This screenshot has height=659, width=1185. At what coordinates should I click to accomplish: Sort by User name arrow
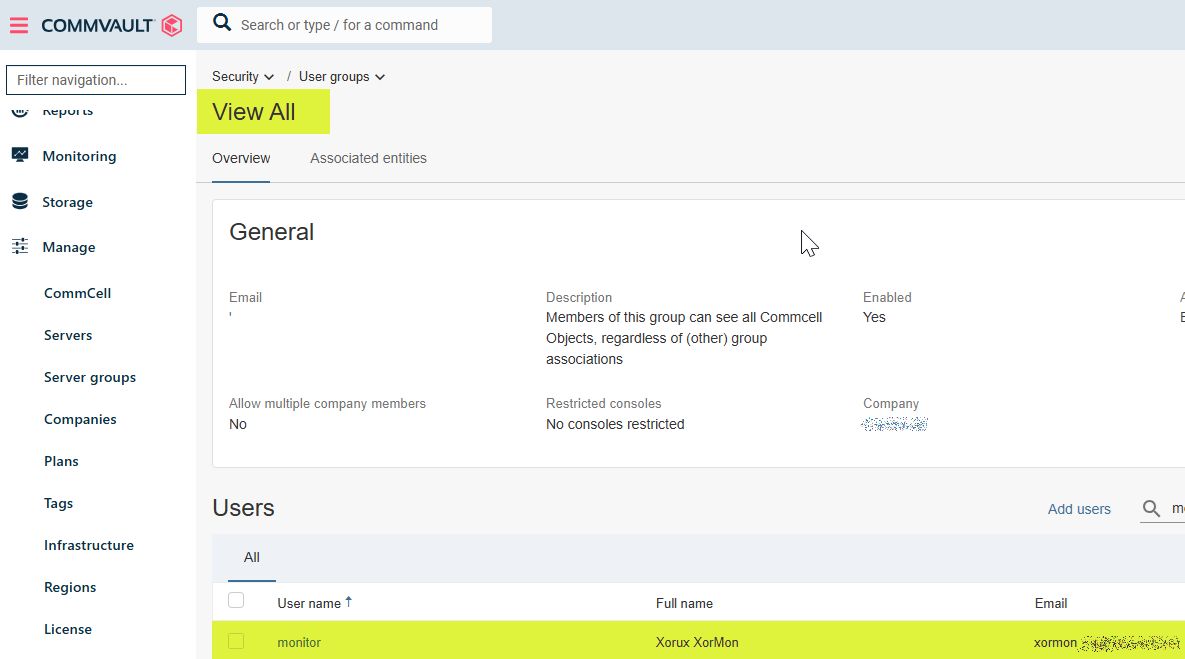coord(348,602)
